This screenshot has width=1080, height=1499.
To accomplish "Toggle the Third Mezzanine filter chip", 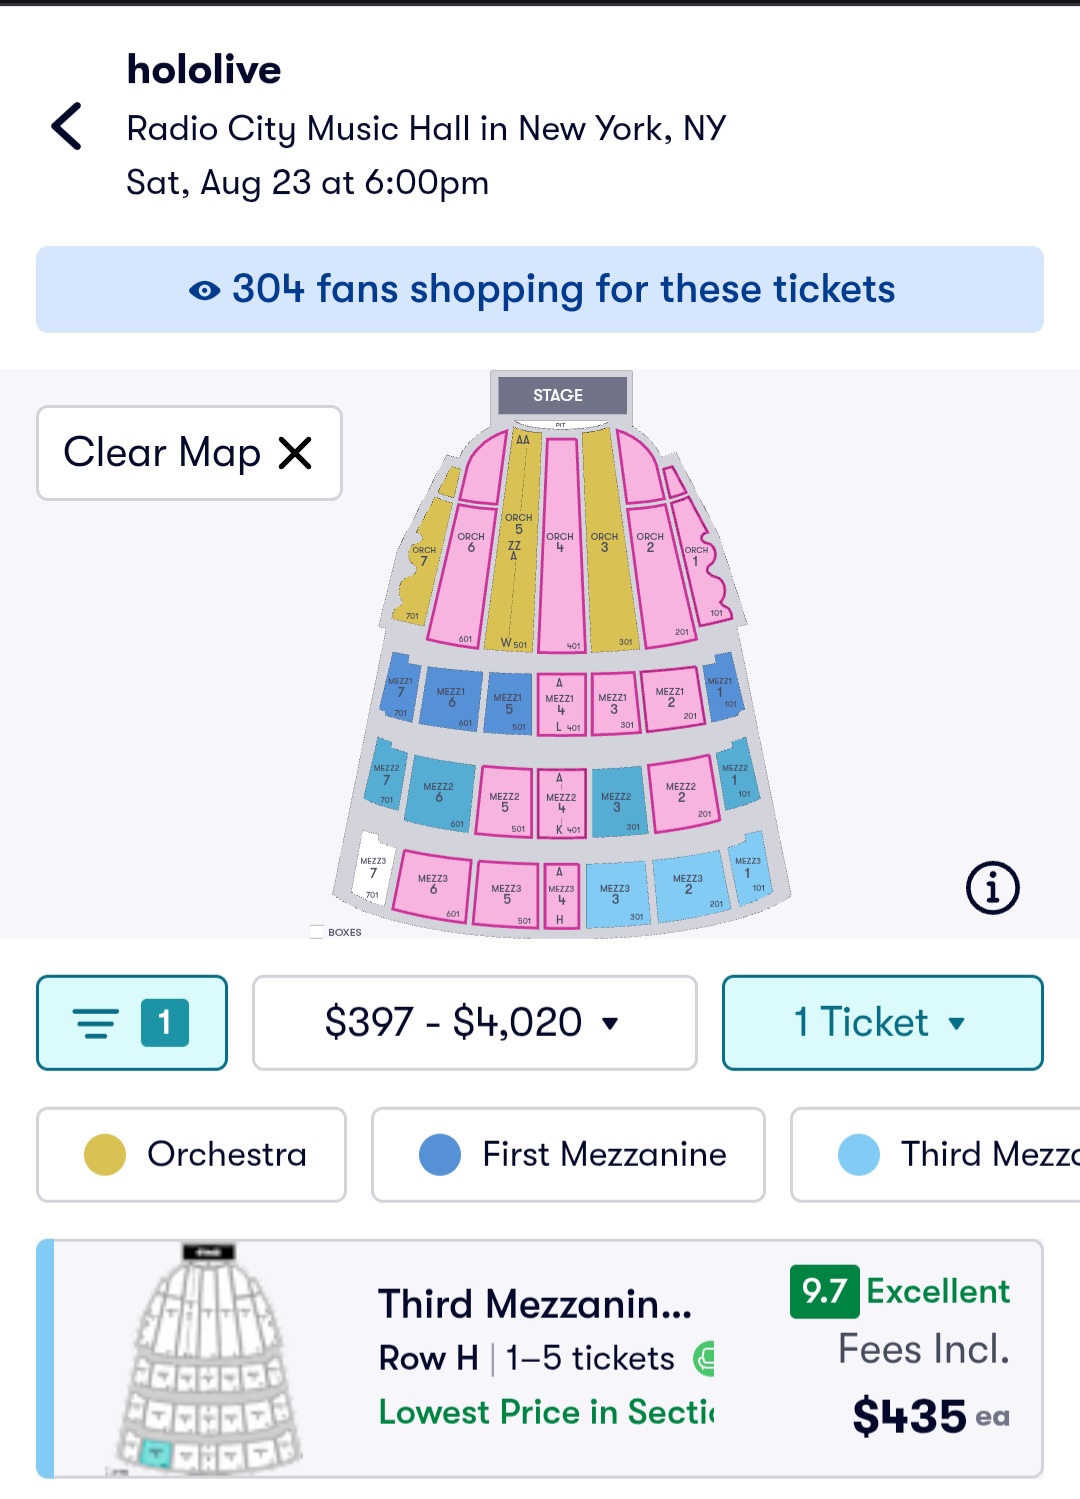I will pos(936,1154).
